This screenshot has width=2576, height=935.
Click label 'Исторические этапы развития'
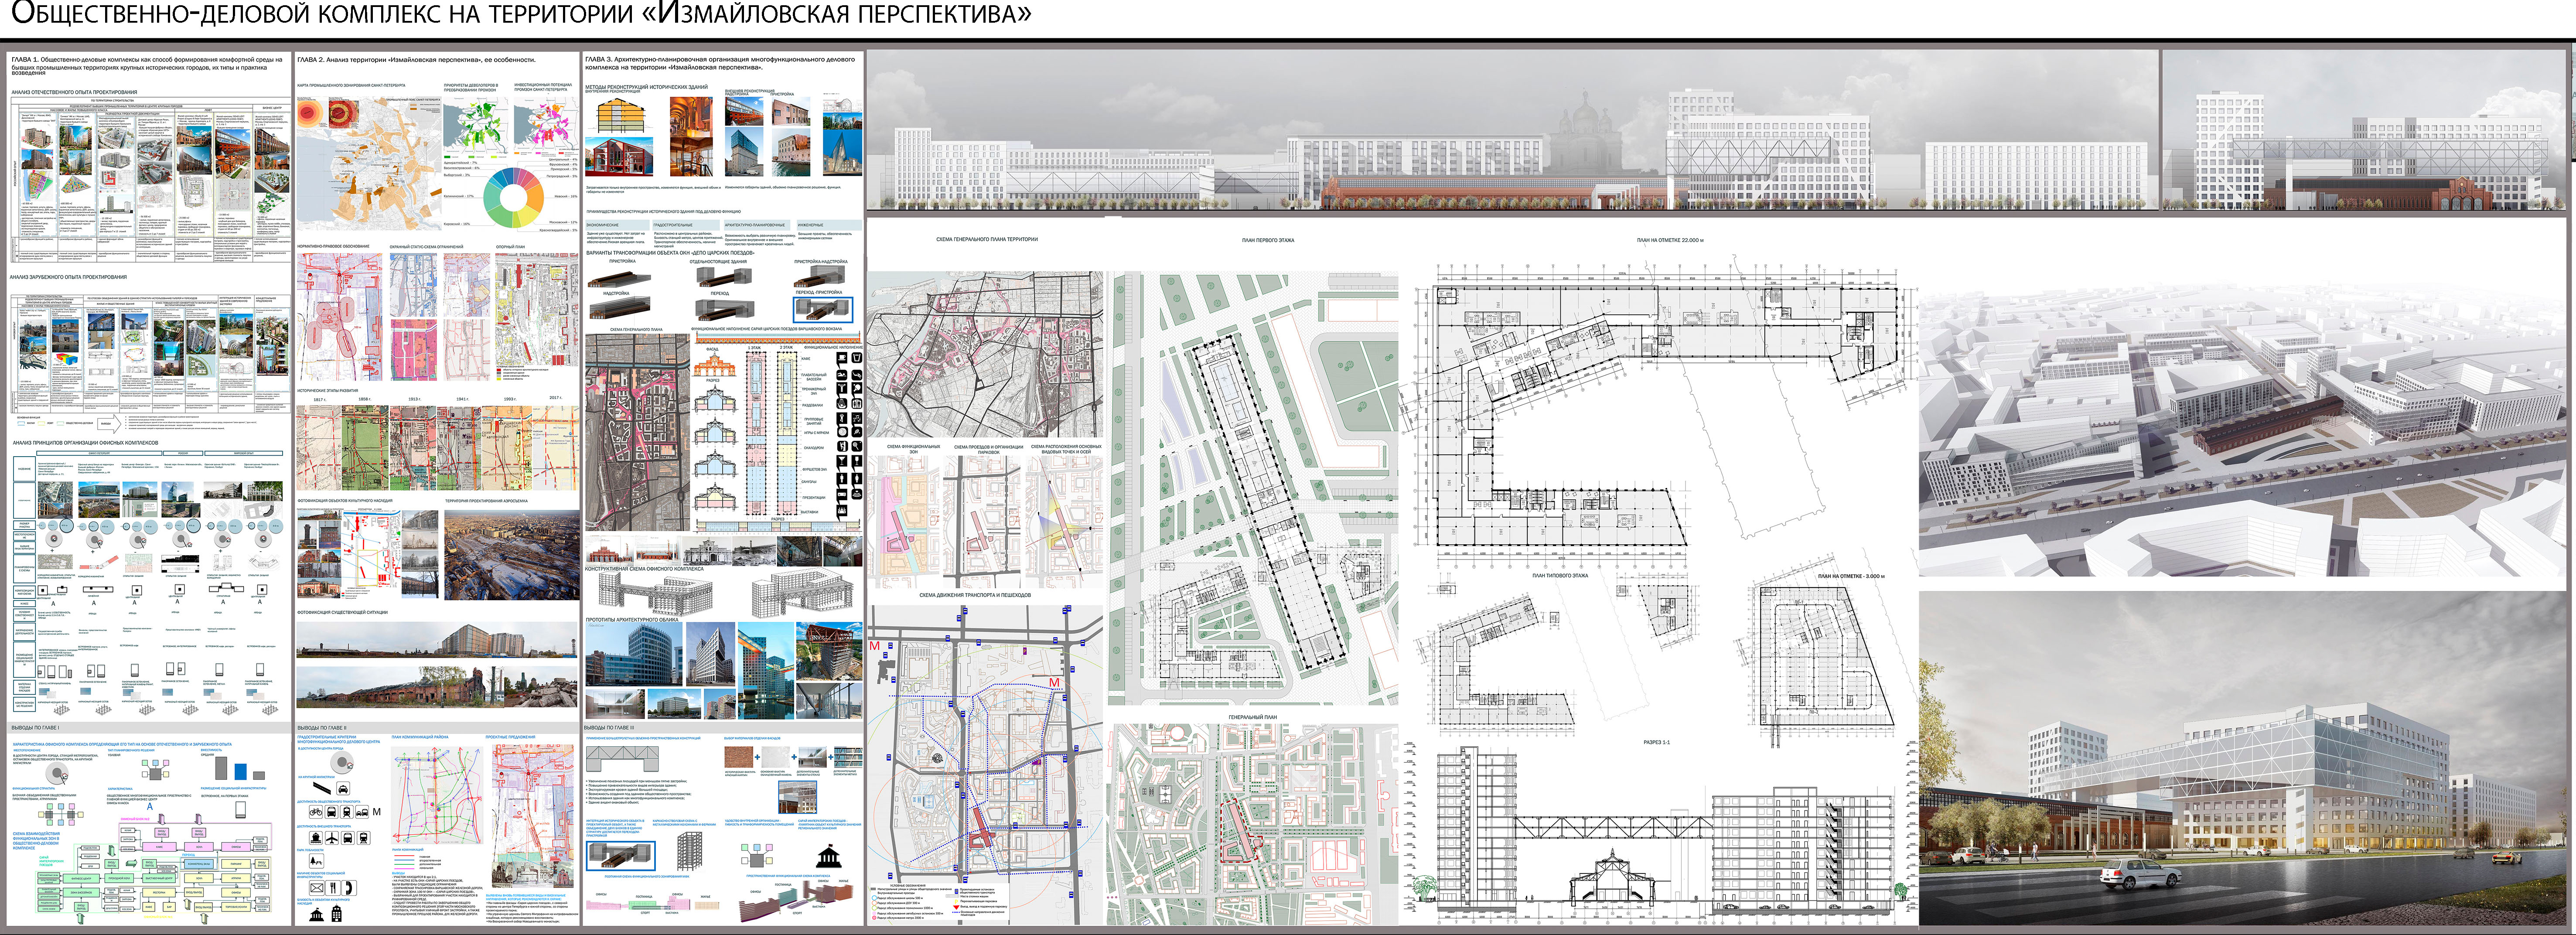(x=328, y=391)
